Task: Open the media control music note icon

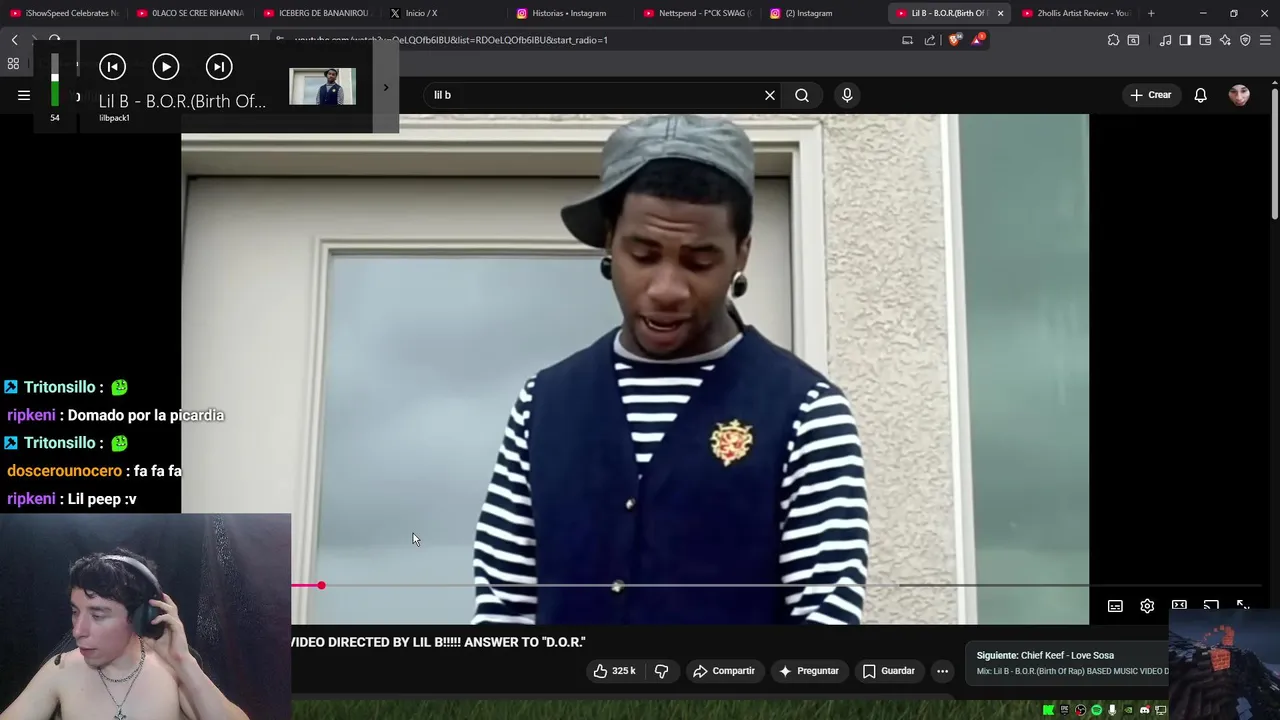Action: tap(1166, 40)
